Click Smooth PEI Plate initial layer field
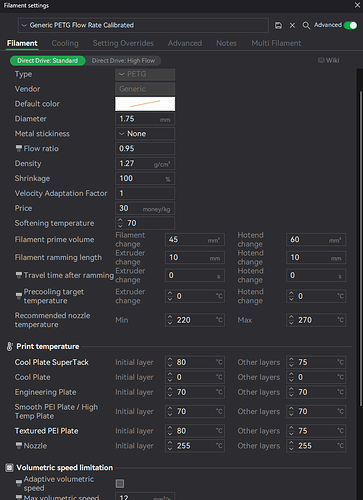This screenshot has width=363, height=500. coord(195,412)
